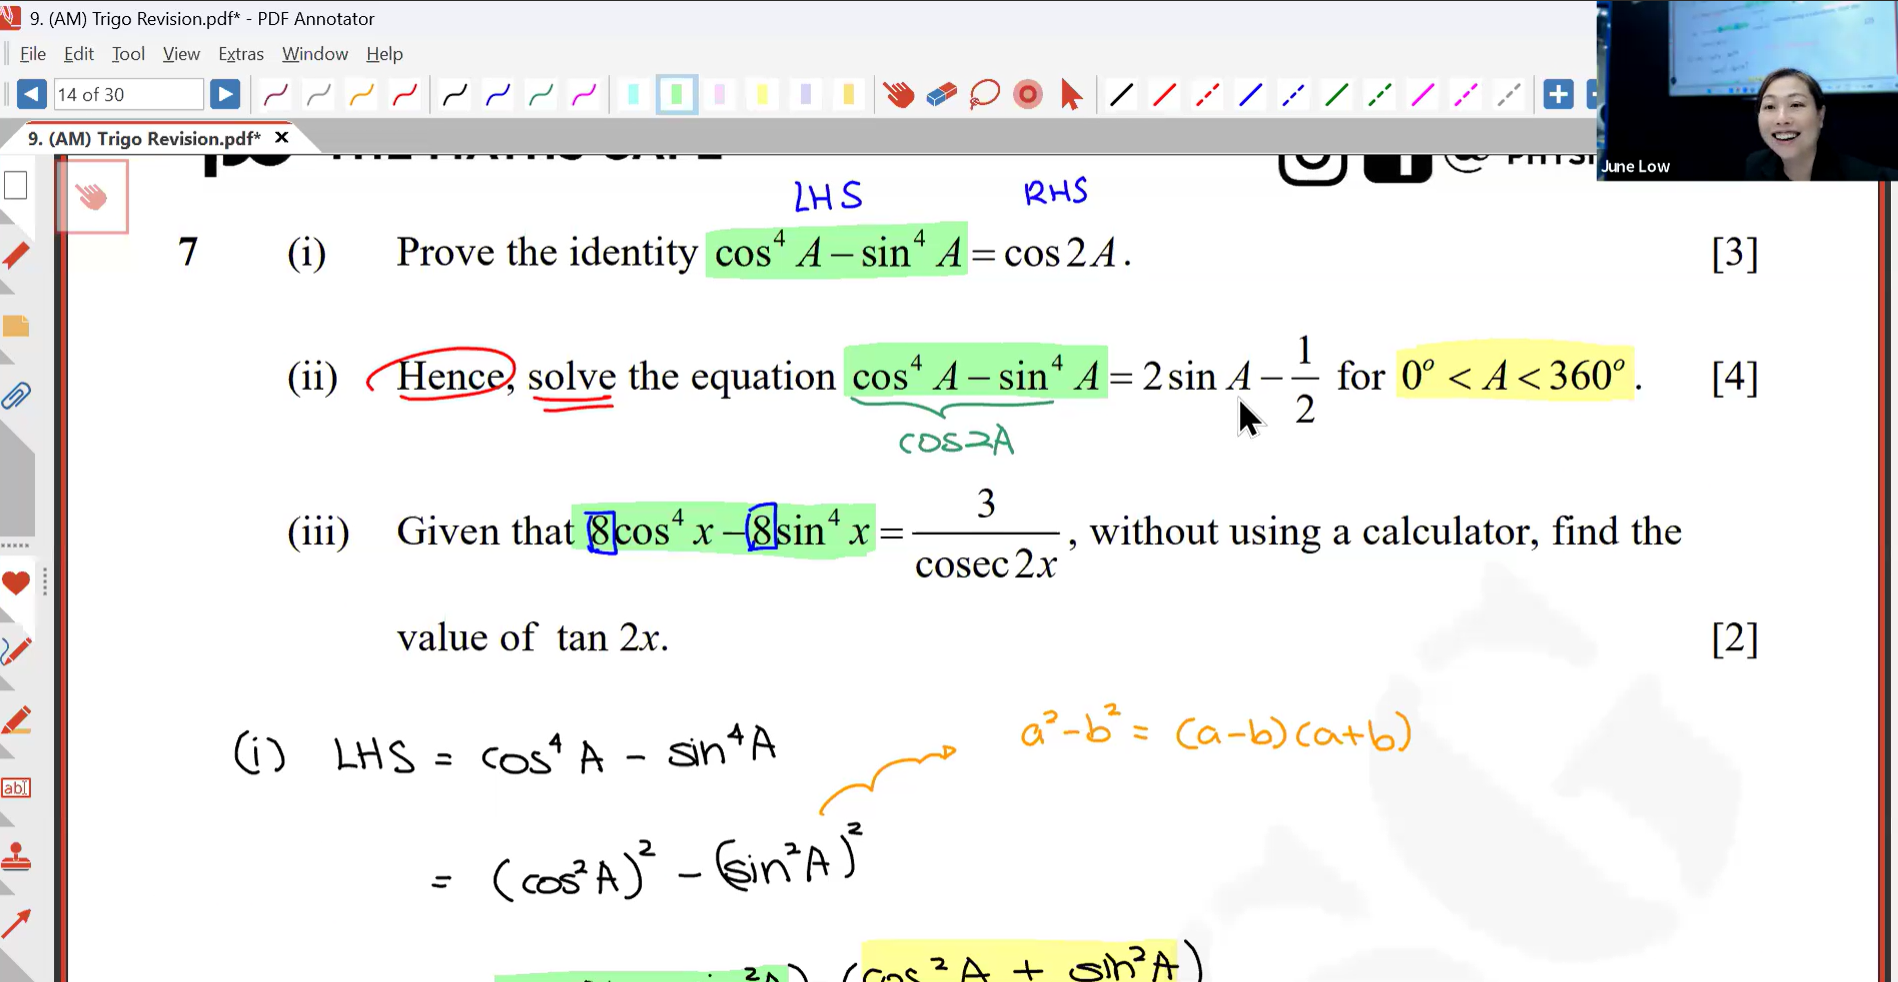Choose the cyan highlighter marker
Image resolution: width=1898 pixels, height=982 pixels.
tap(633, 95)
